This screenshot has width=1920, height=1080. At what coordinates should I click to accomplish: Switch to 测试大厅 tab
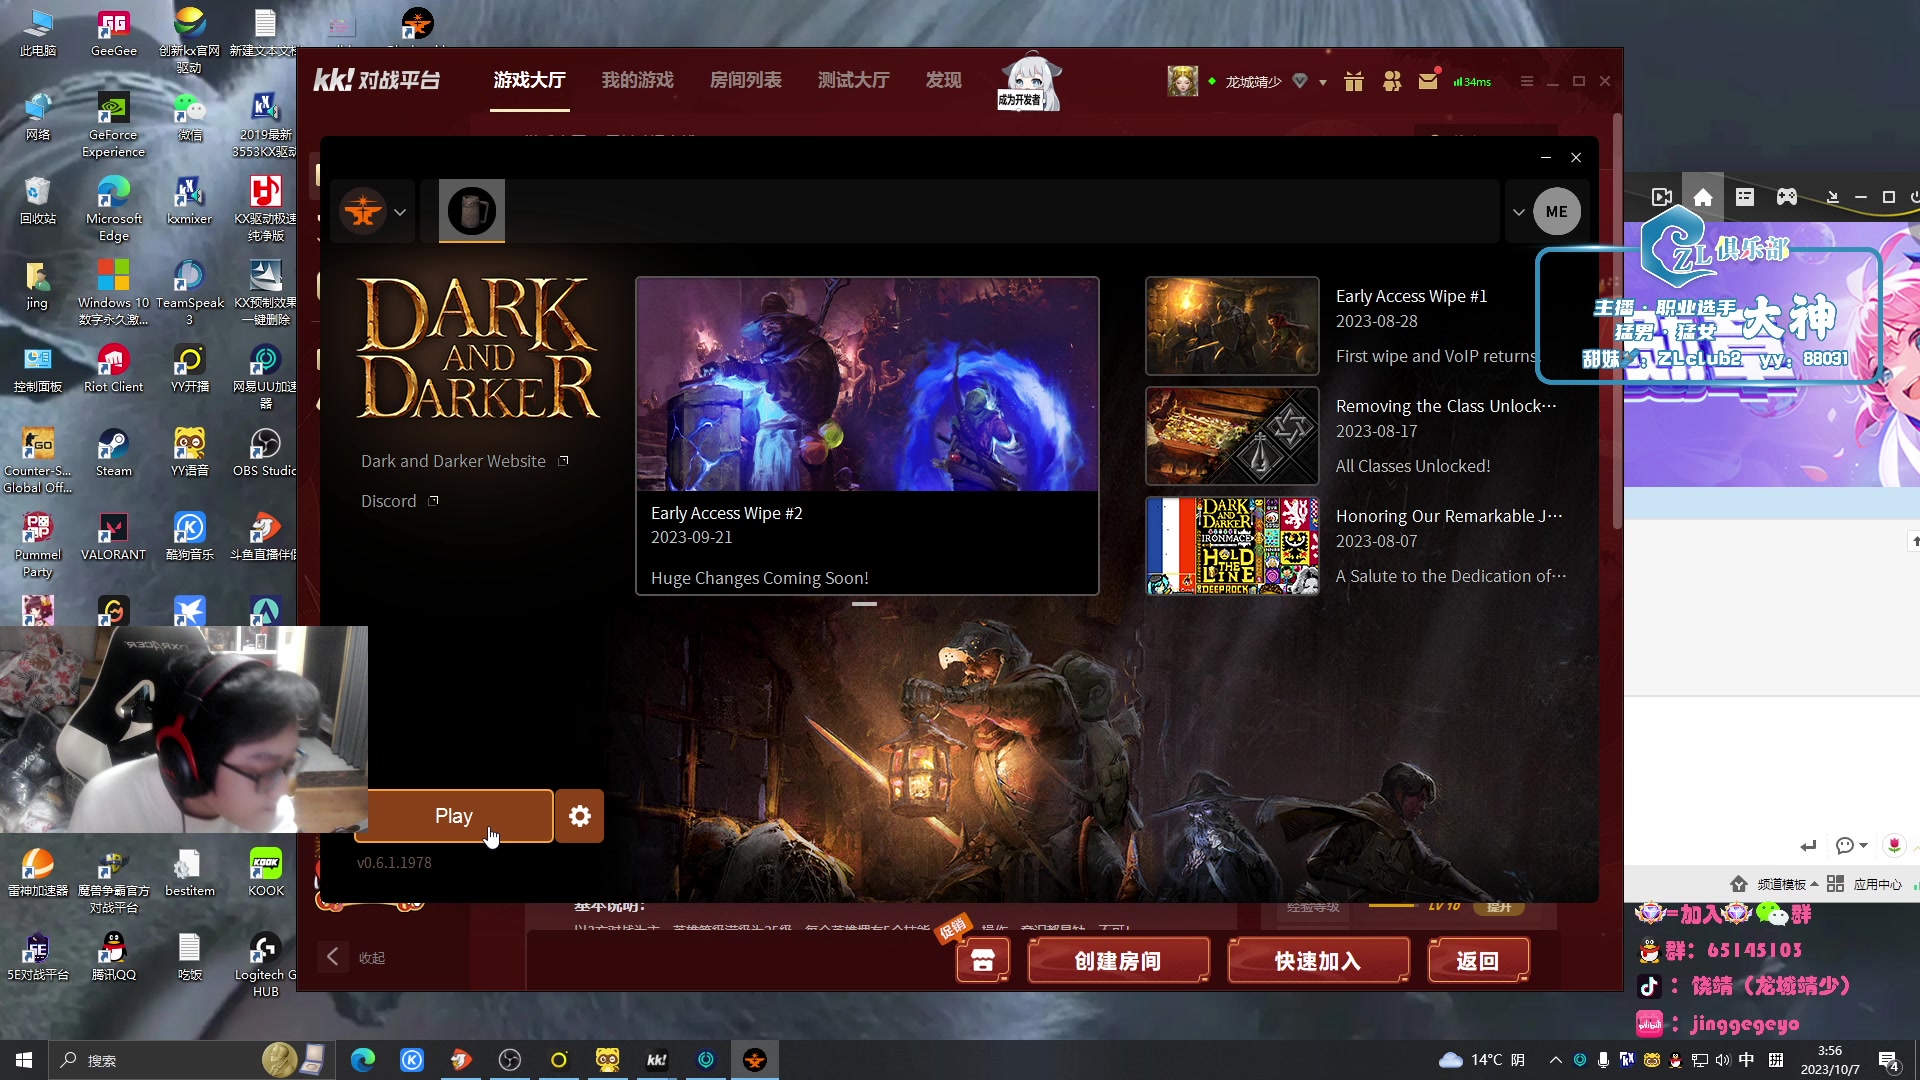pyautogui.click(x=853, y=80)
